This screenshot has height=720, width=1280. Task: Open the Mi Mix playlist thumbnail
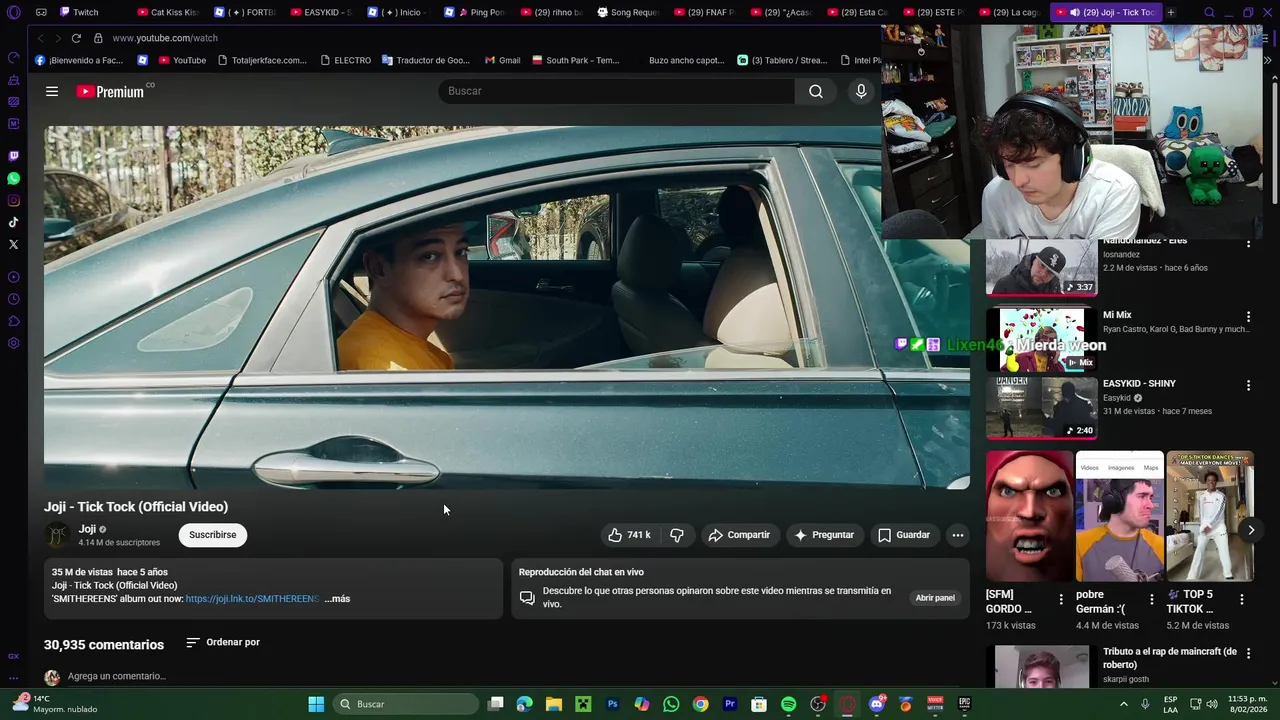tap(1041, 340)
